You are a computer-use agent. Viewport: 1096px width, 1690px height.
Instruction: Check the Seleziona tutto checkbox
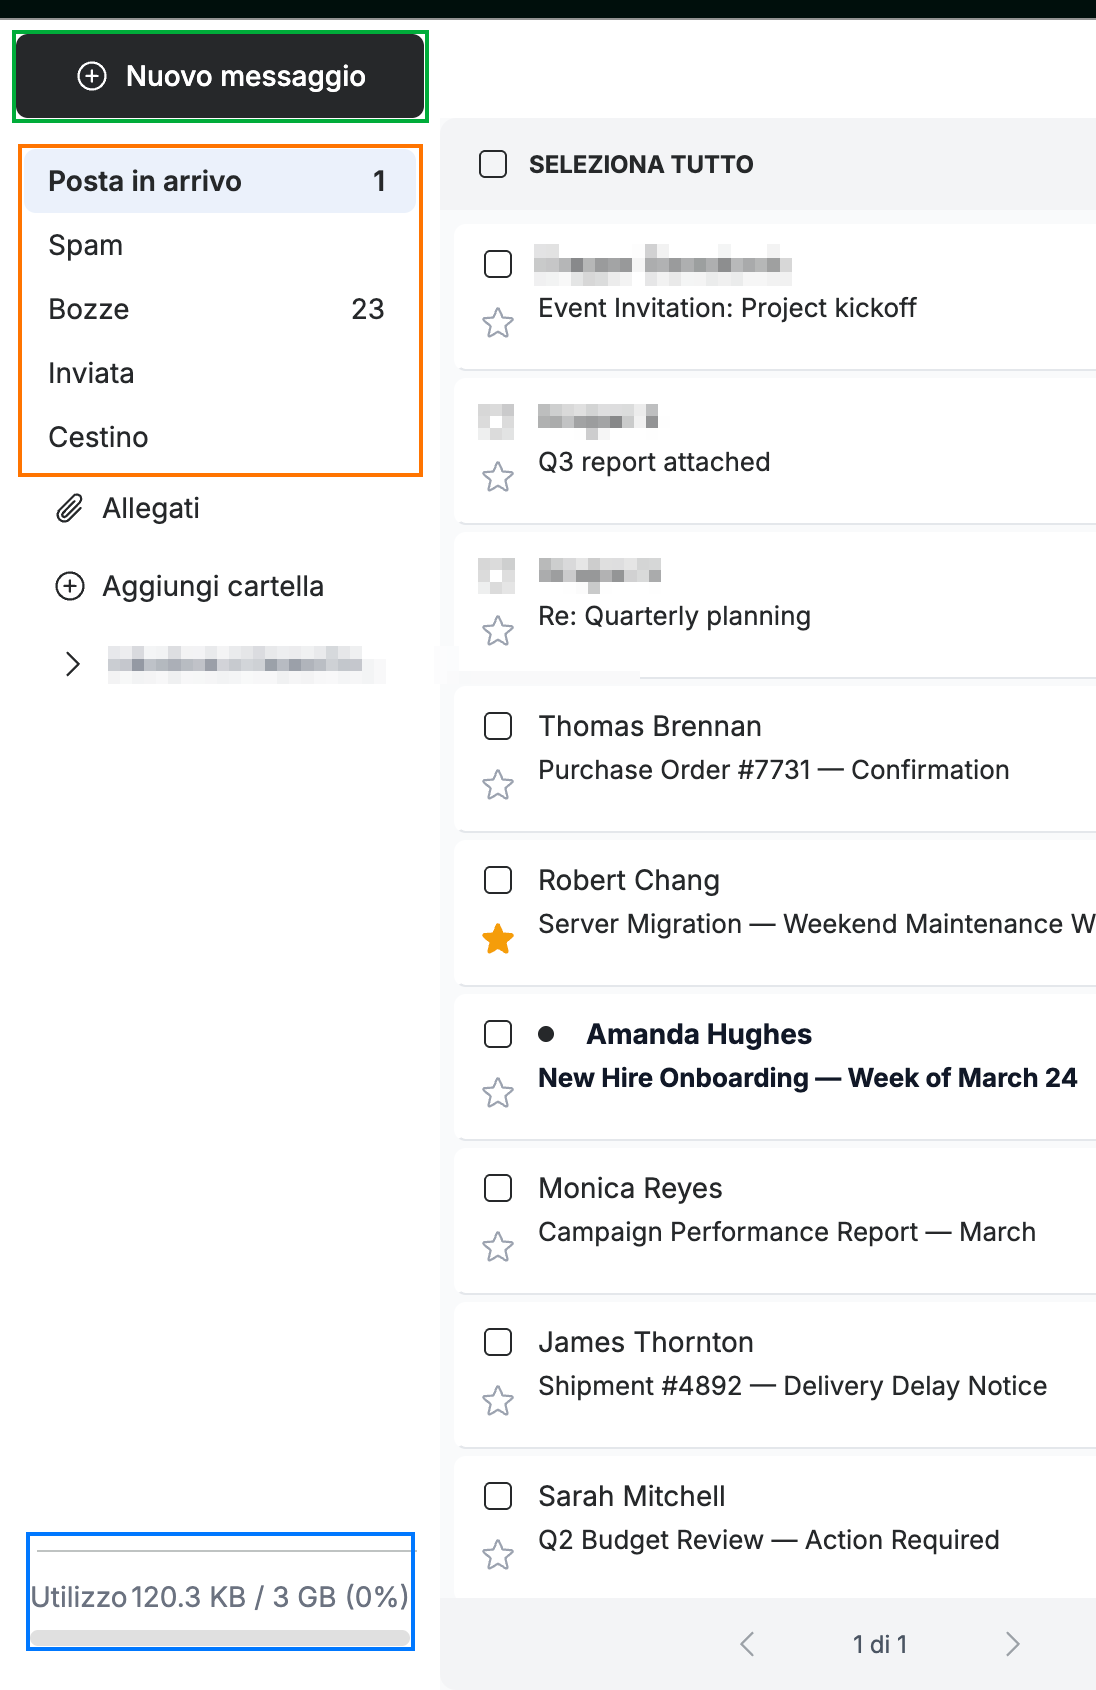tap(493, 164)
